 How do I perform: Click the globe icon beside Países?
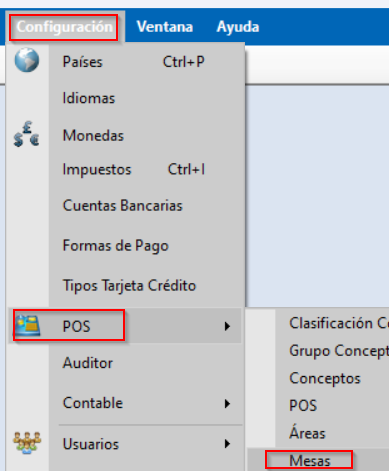(27, 60)
